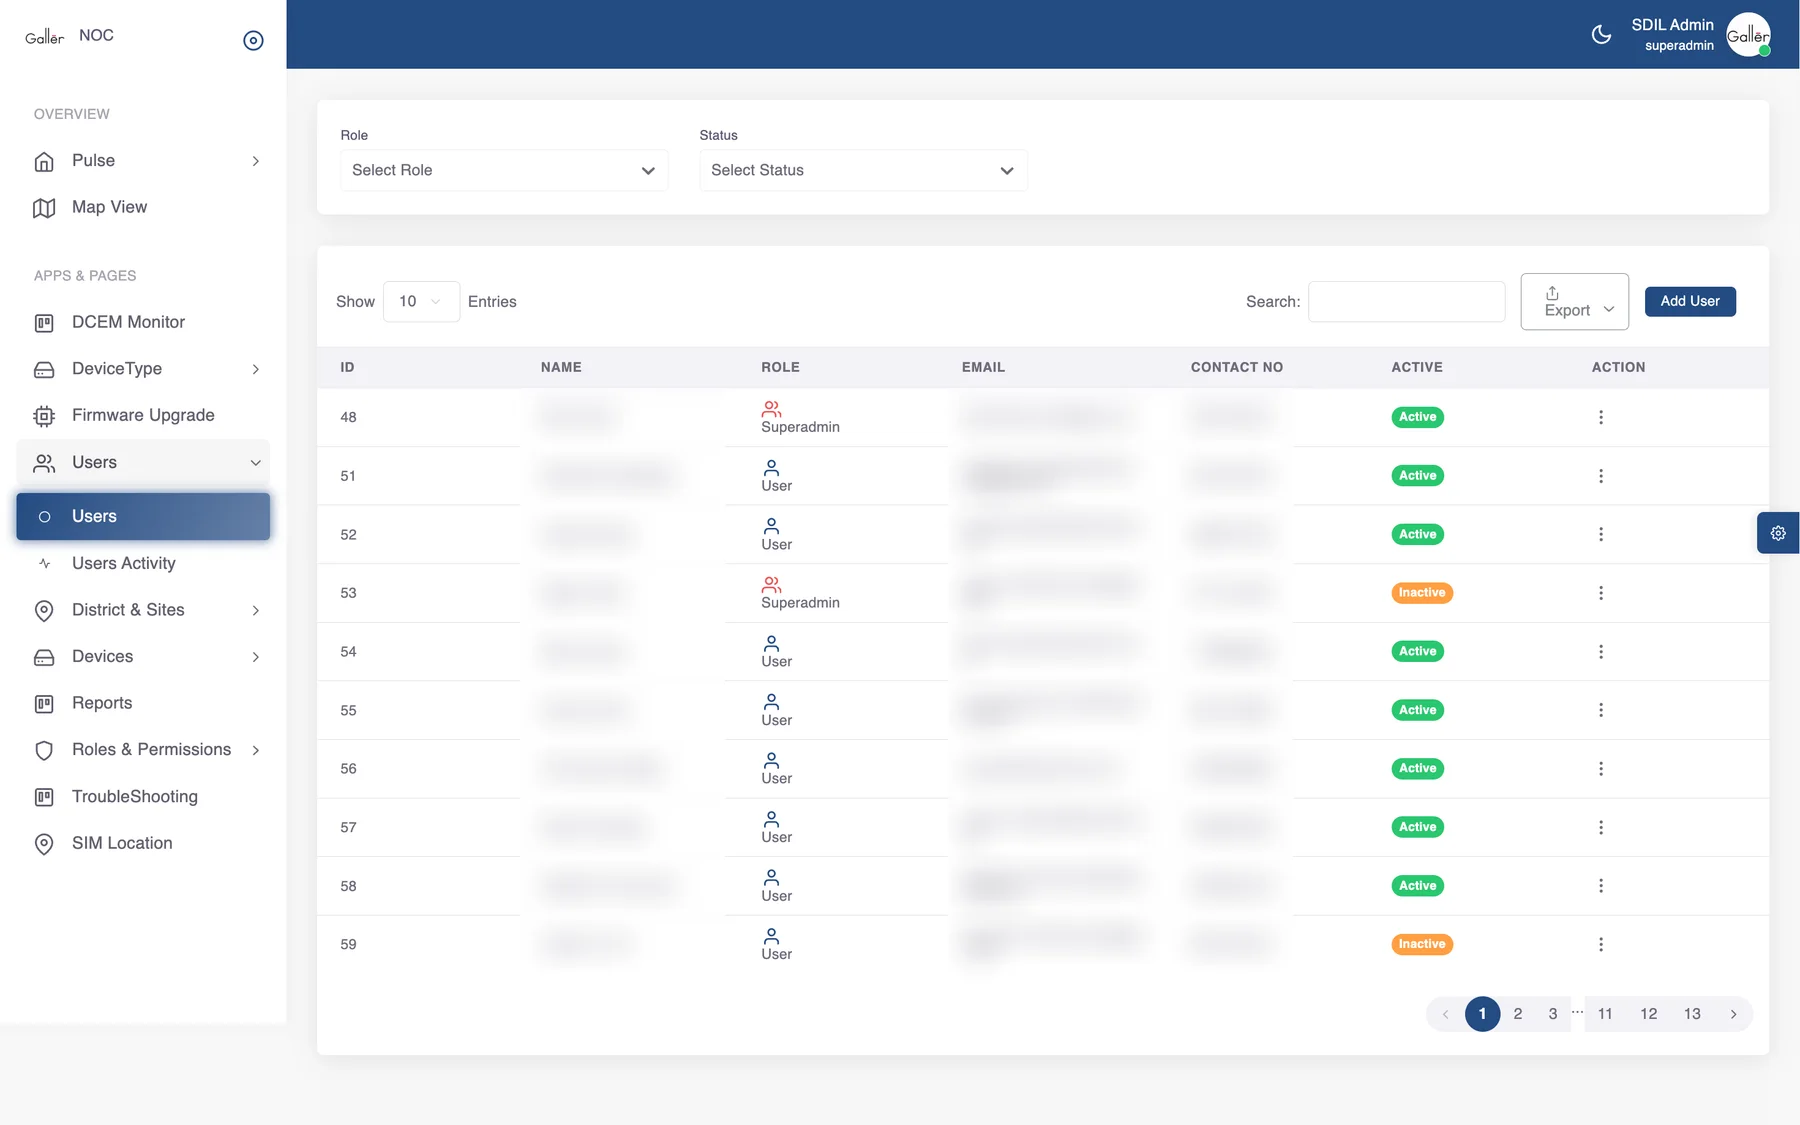The height and width of the screenshot is (1125, 1800).
Task: Expand the Pulse menu chevron
Action: pos(256,161)
